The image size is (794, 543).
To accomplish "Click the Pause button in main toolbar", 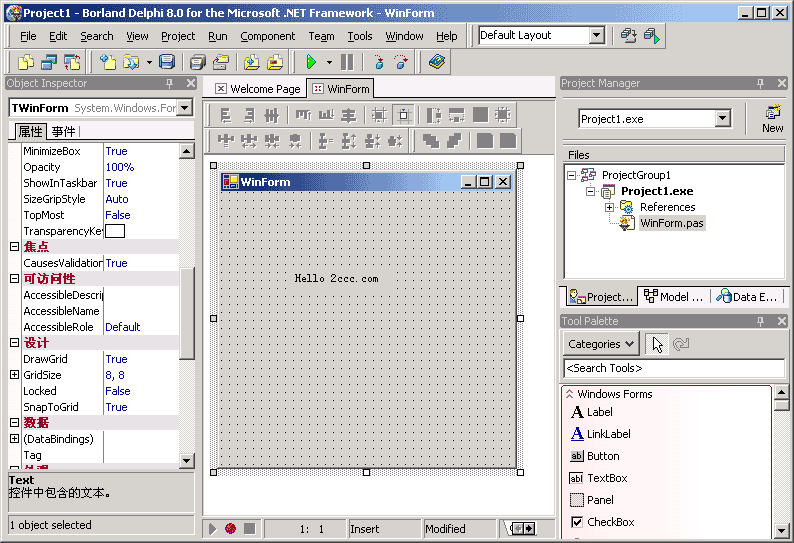I will pos(347,62).
